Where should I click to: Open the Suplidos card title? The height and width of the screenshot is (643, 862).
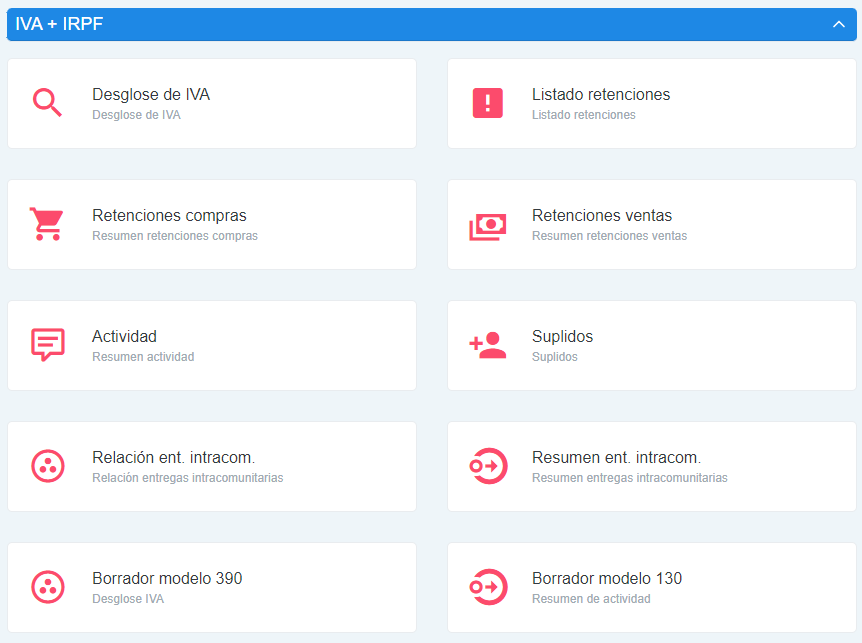click(562, 337)
